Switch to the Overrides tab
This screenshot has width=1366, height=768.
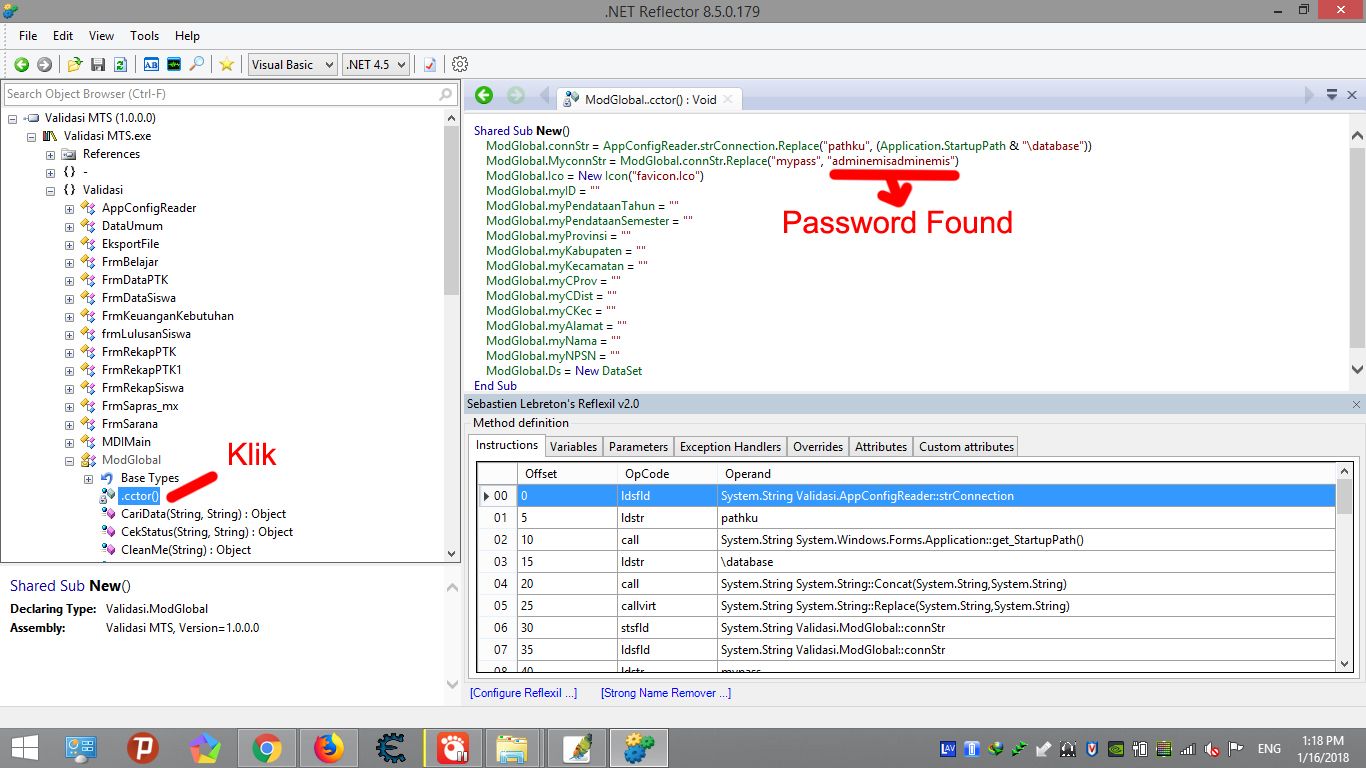[x=818, y=447]
